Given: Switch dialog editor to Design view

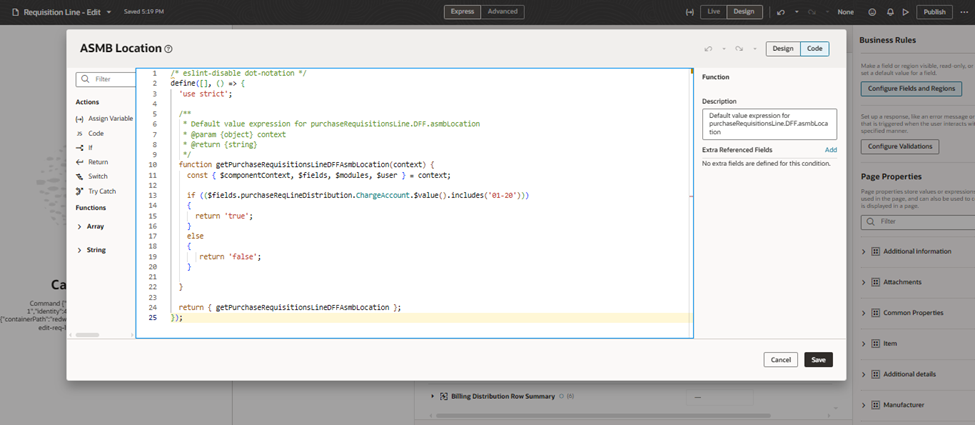Looking at the screenshot, I should click(x=783, y=49).
